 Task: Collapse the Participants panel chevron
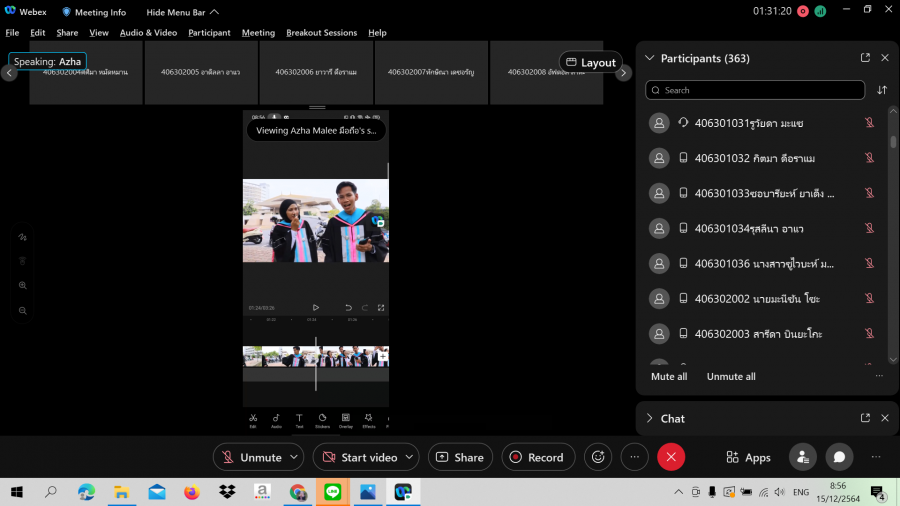[649, 58]
